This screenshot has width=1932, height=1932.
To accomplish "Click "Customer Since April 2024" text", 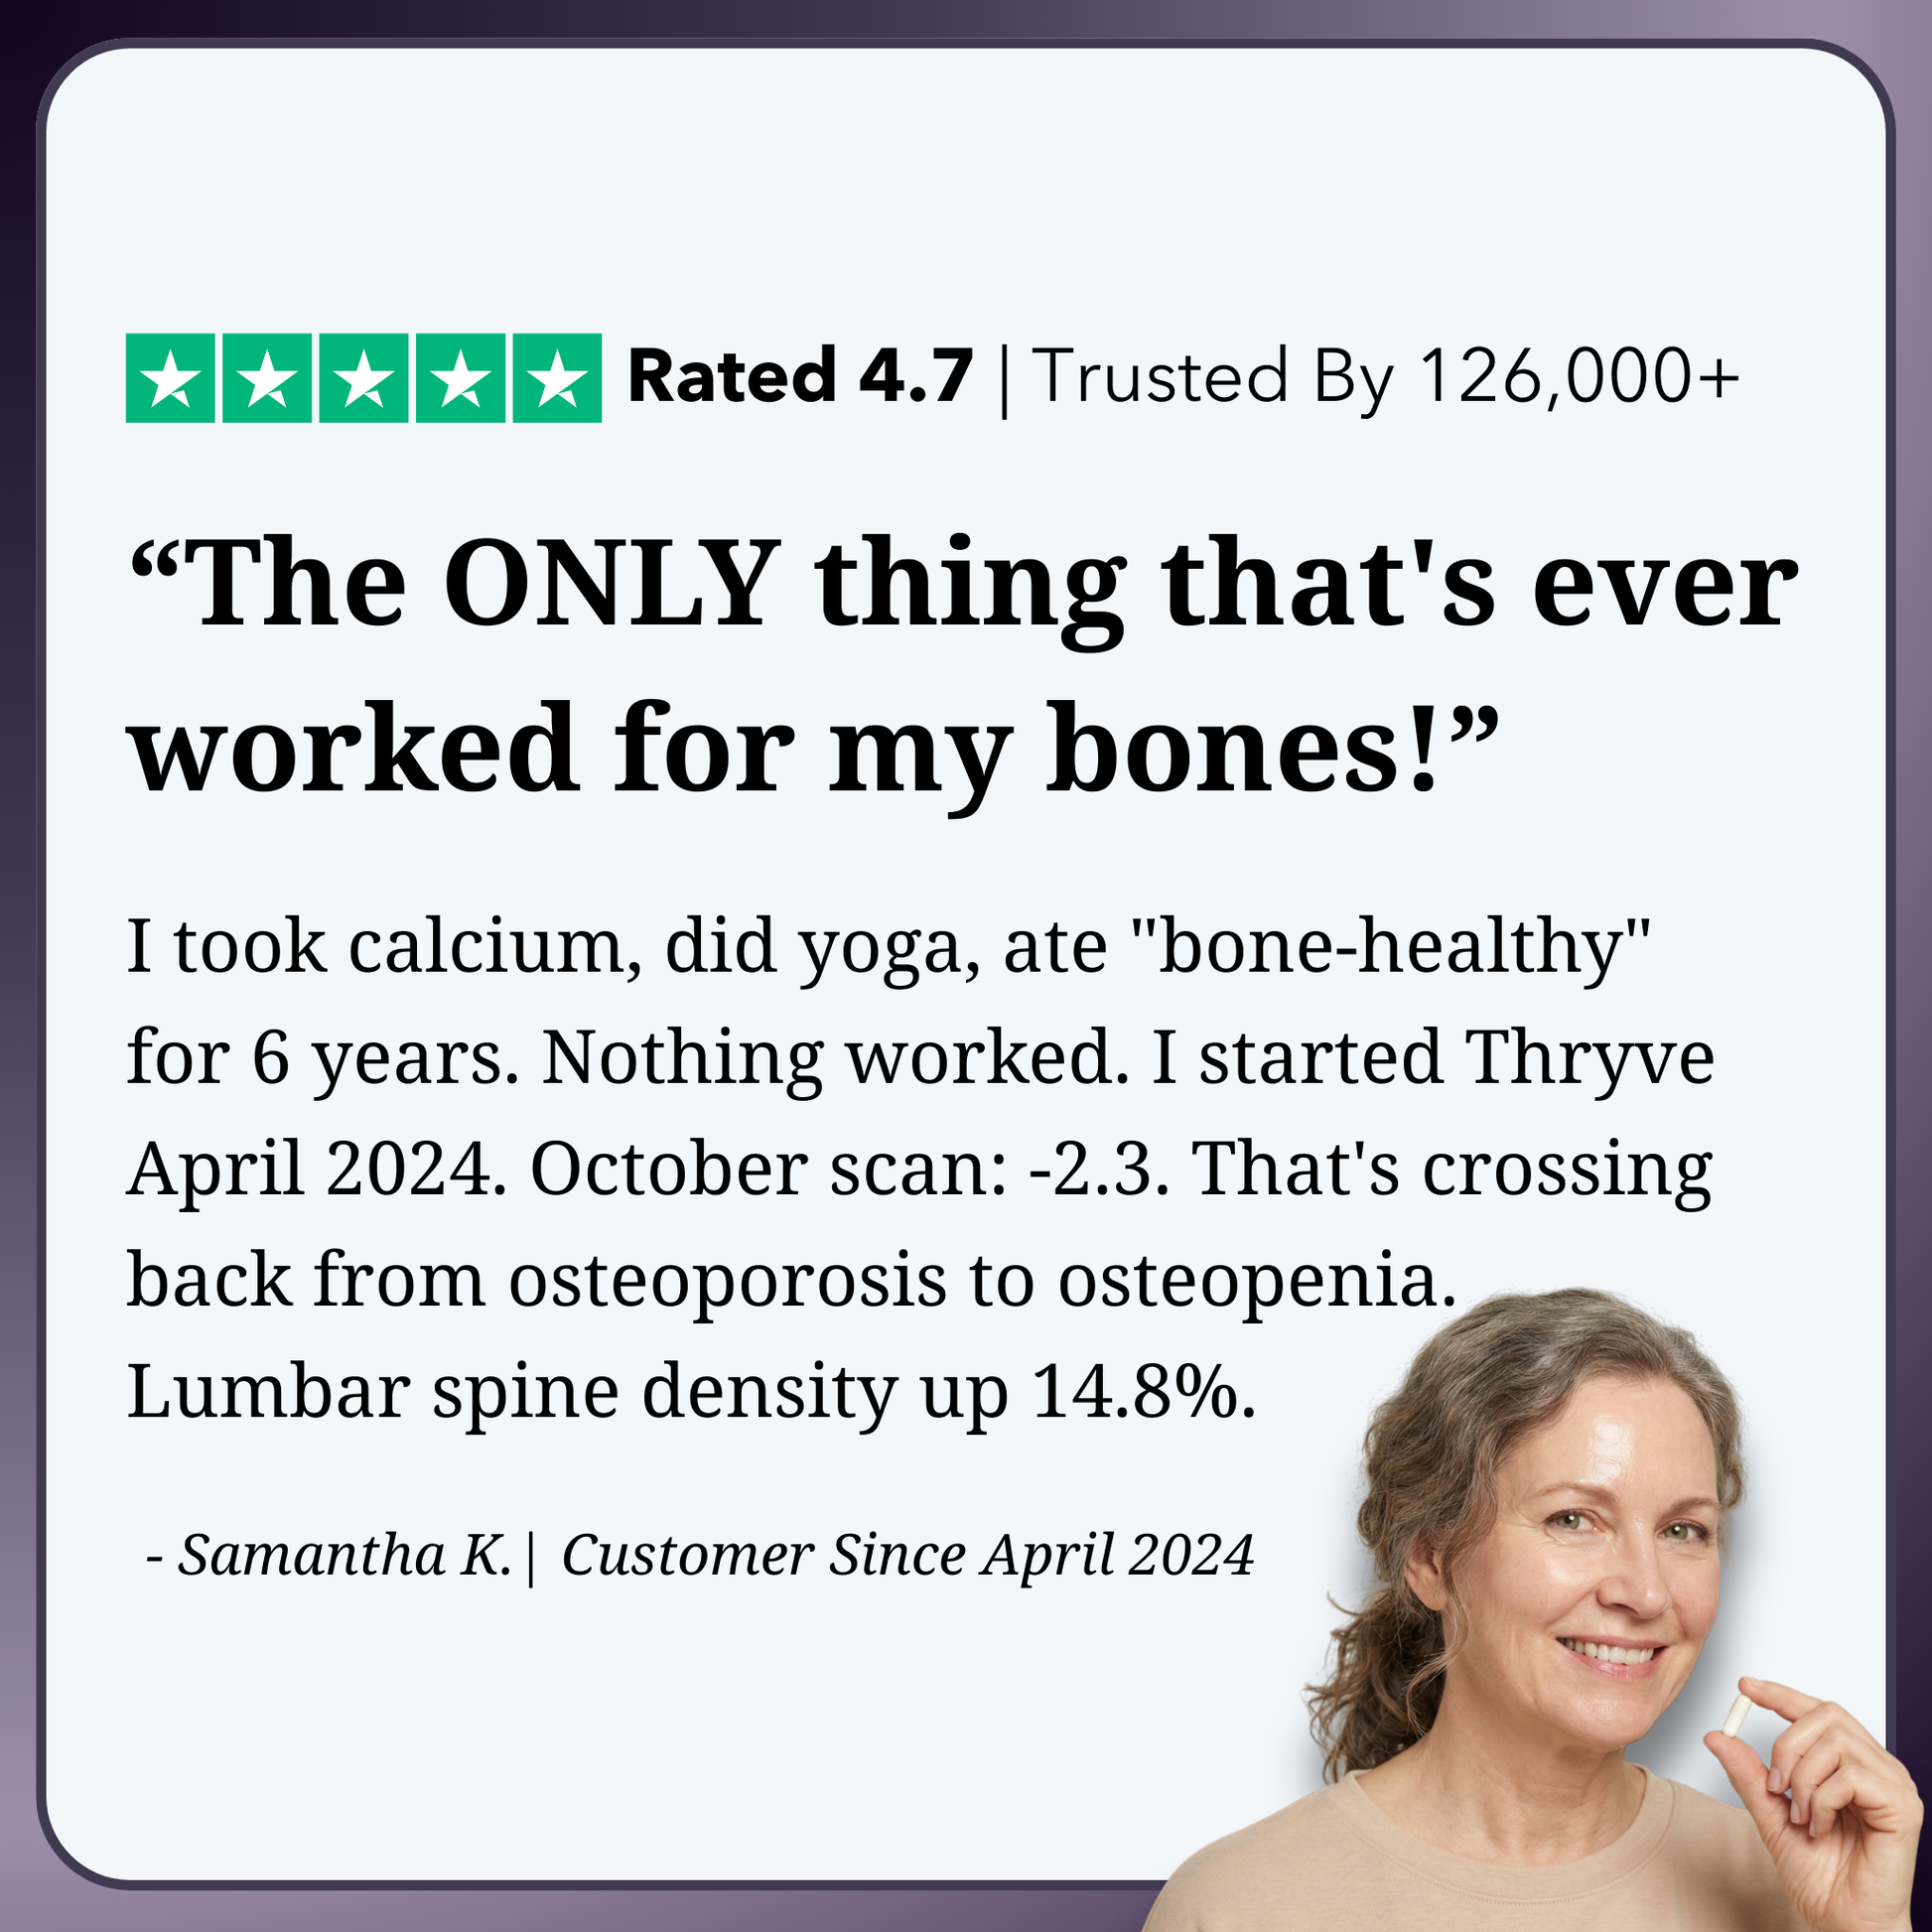I will [907, 1556].
